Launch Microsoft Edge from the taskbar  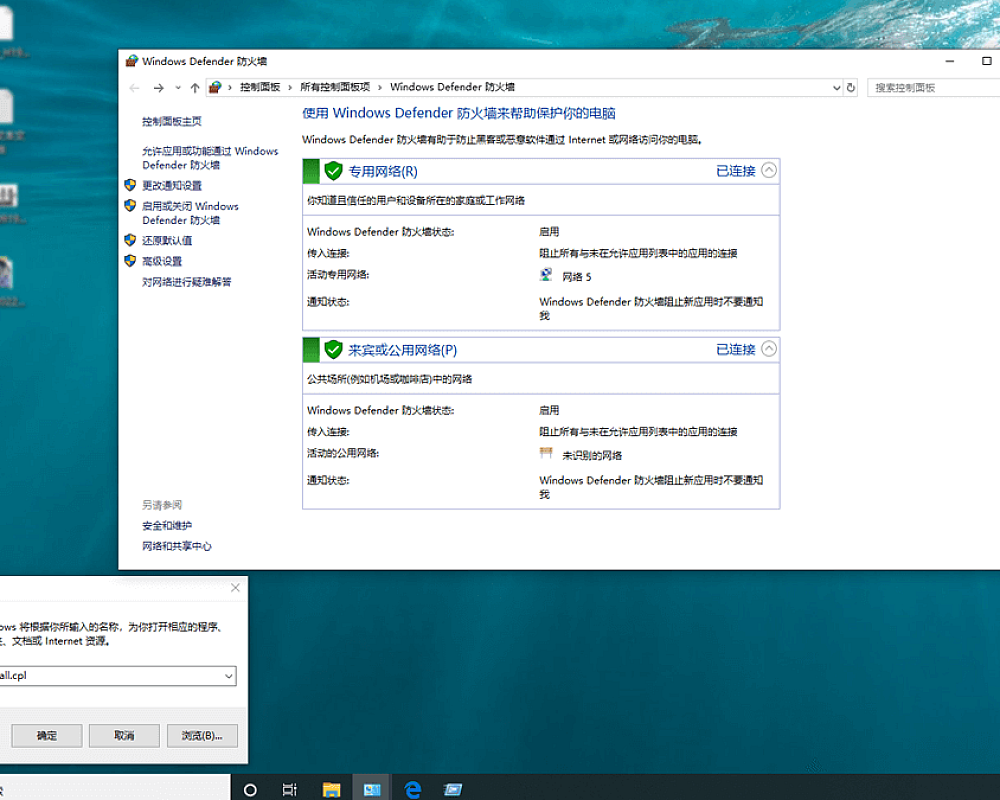click(x=413, y=789)
